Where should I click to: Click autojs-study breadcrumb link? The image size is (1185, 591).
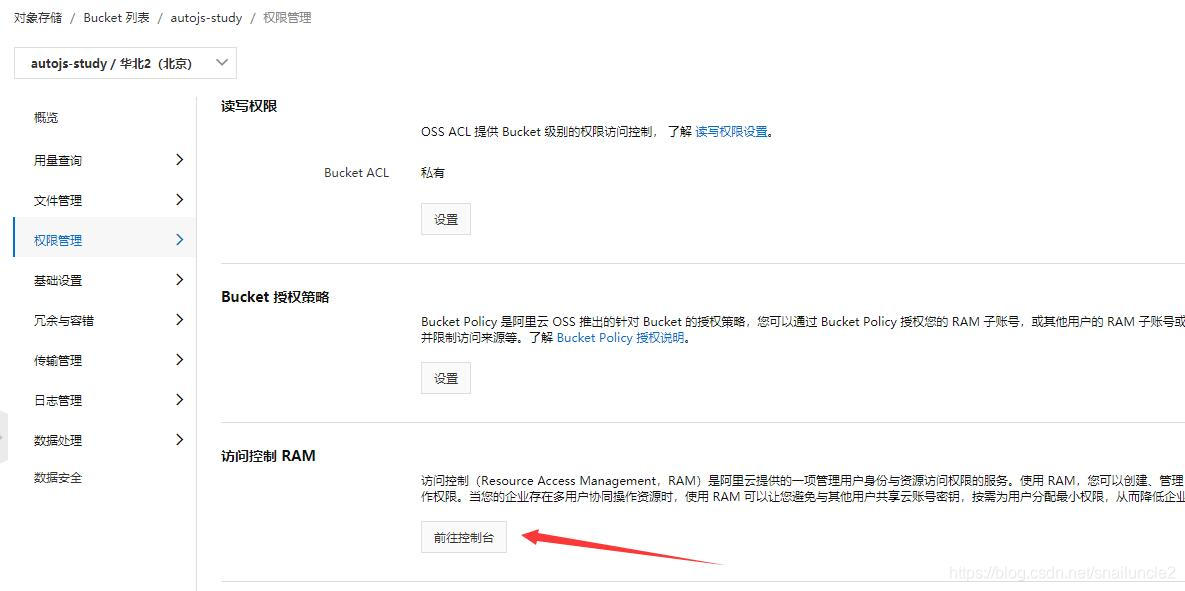(x=206, y=17)
